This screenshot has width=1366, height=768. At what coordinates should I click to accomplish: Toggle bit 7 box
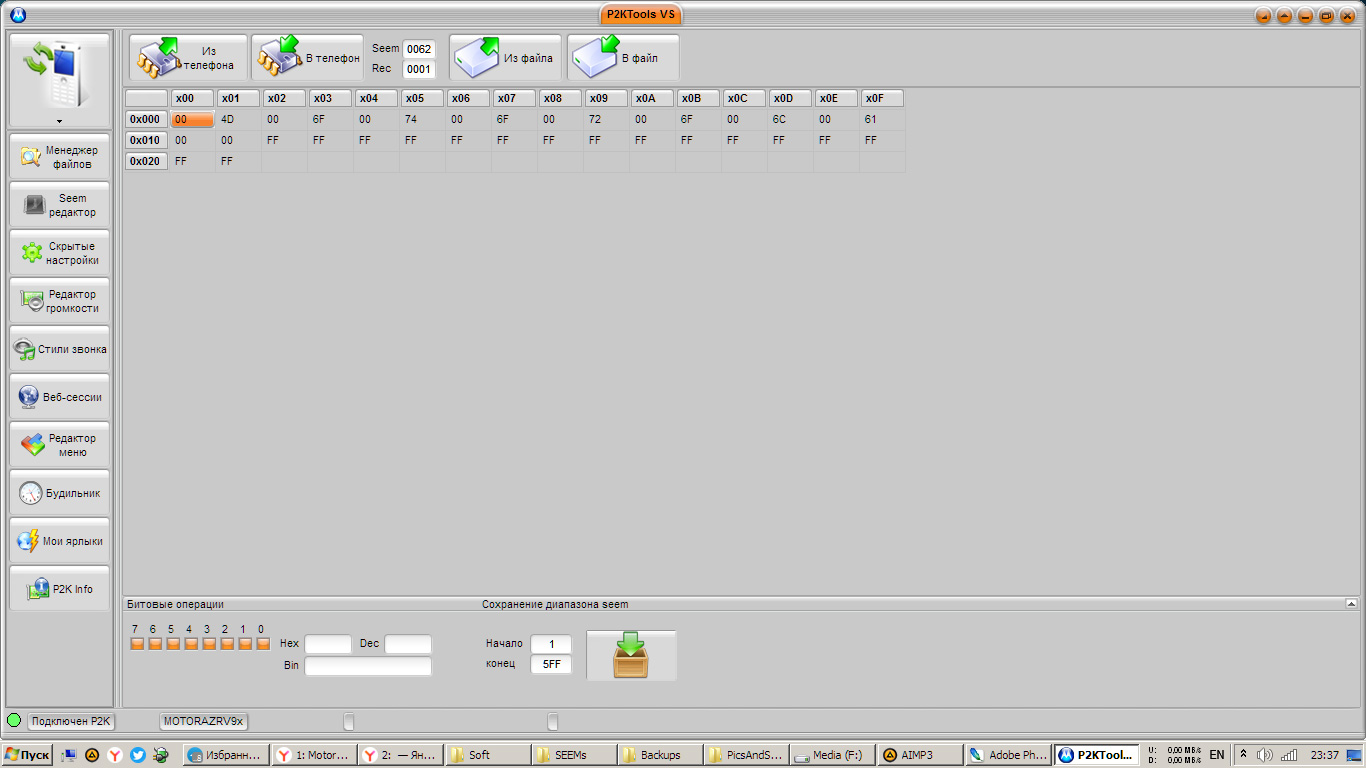[137, 643]
